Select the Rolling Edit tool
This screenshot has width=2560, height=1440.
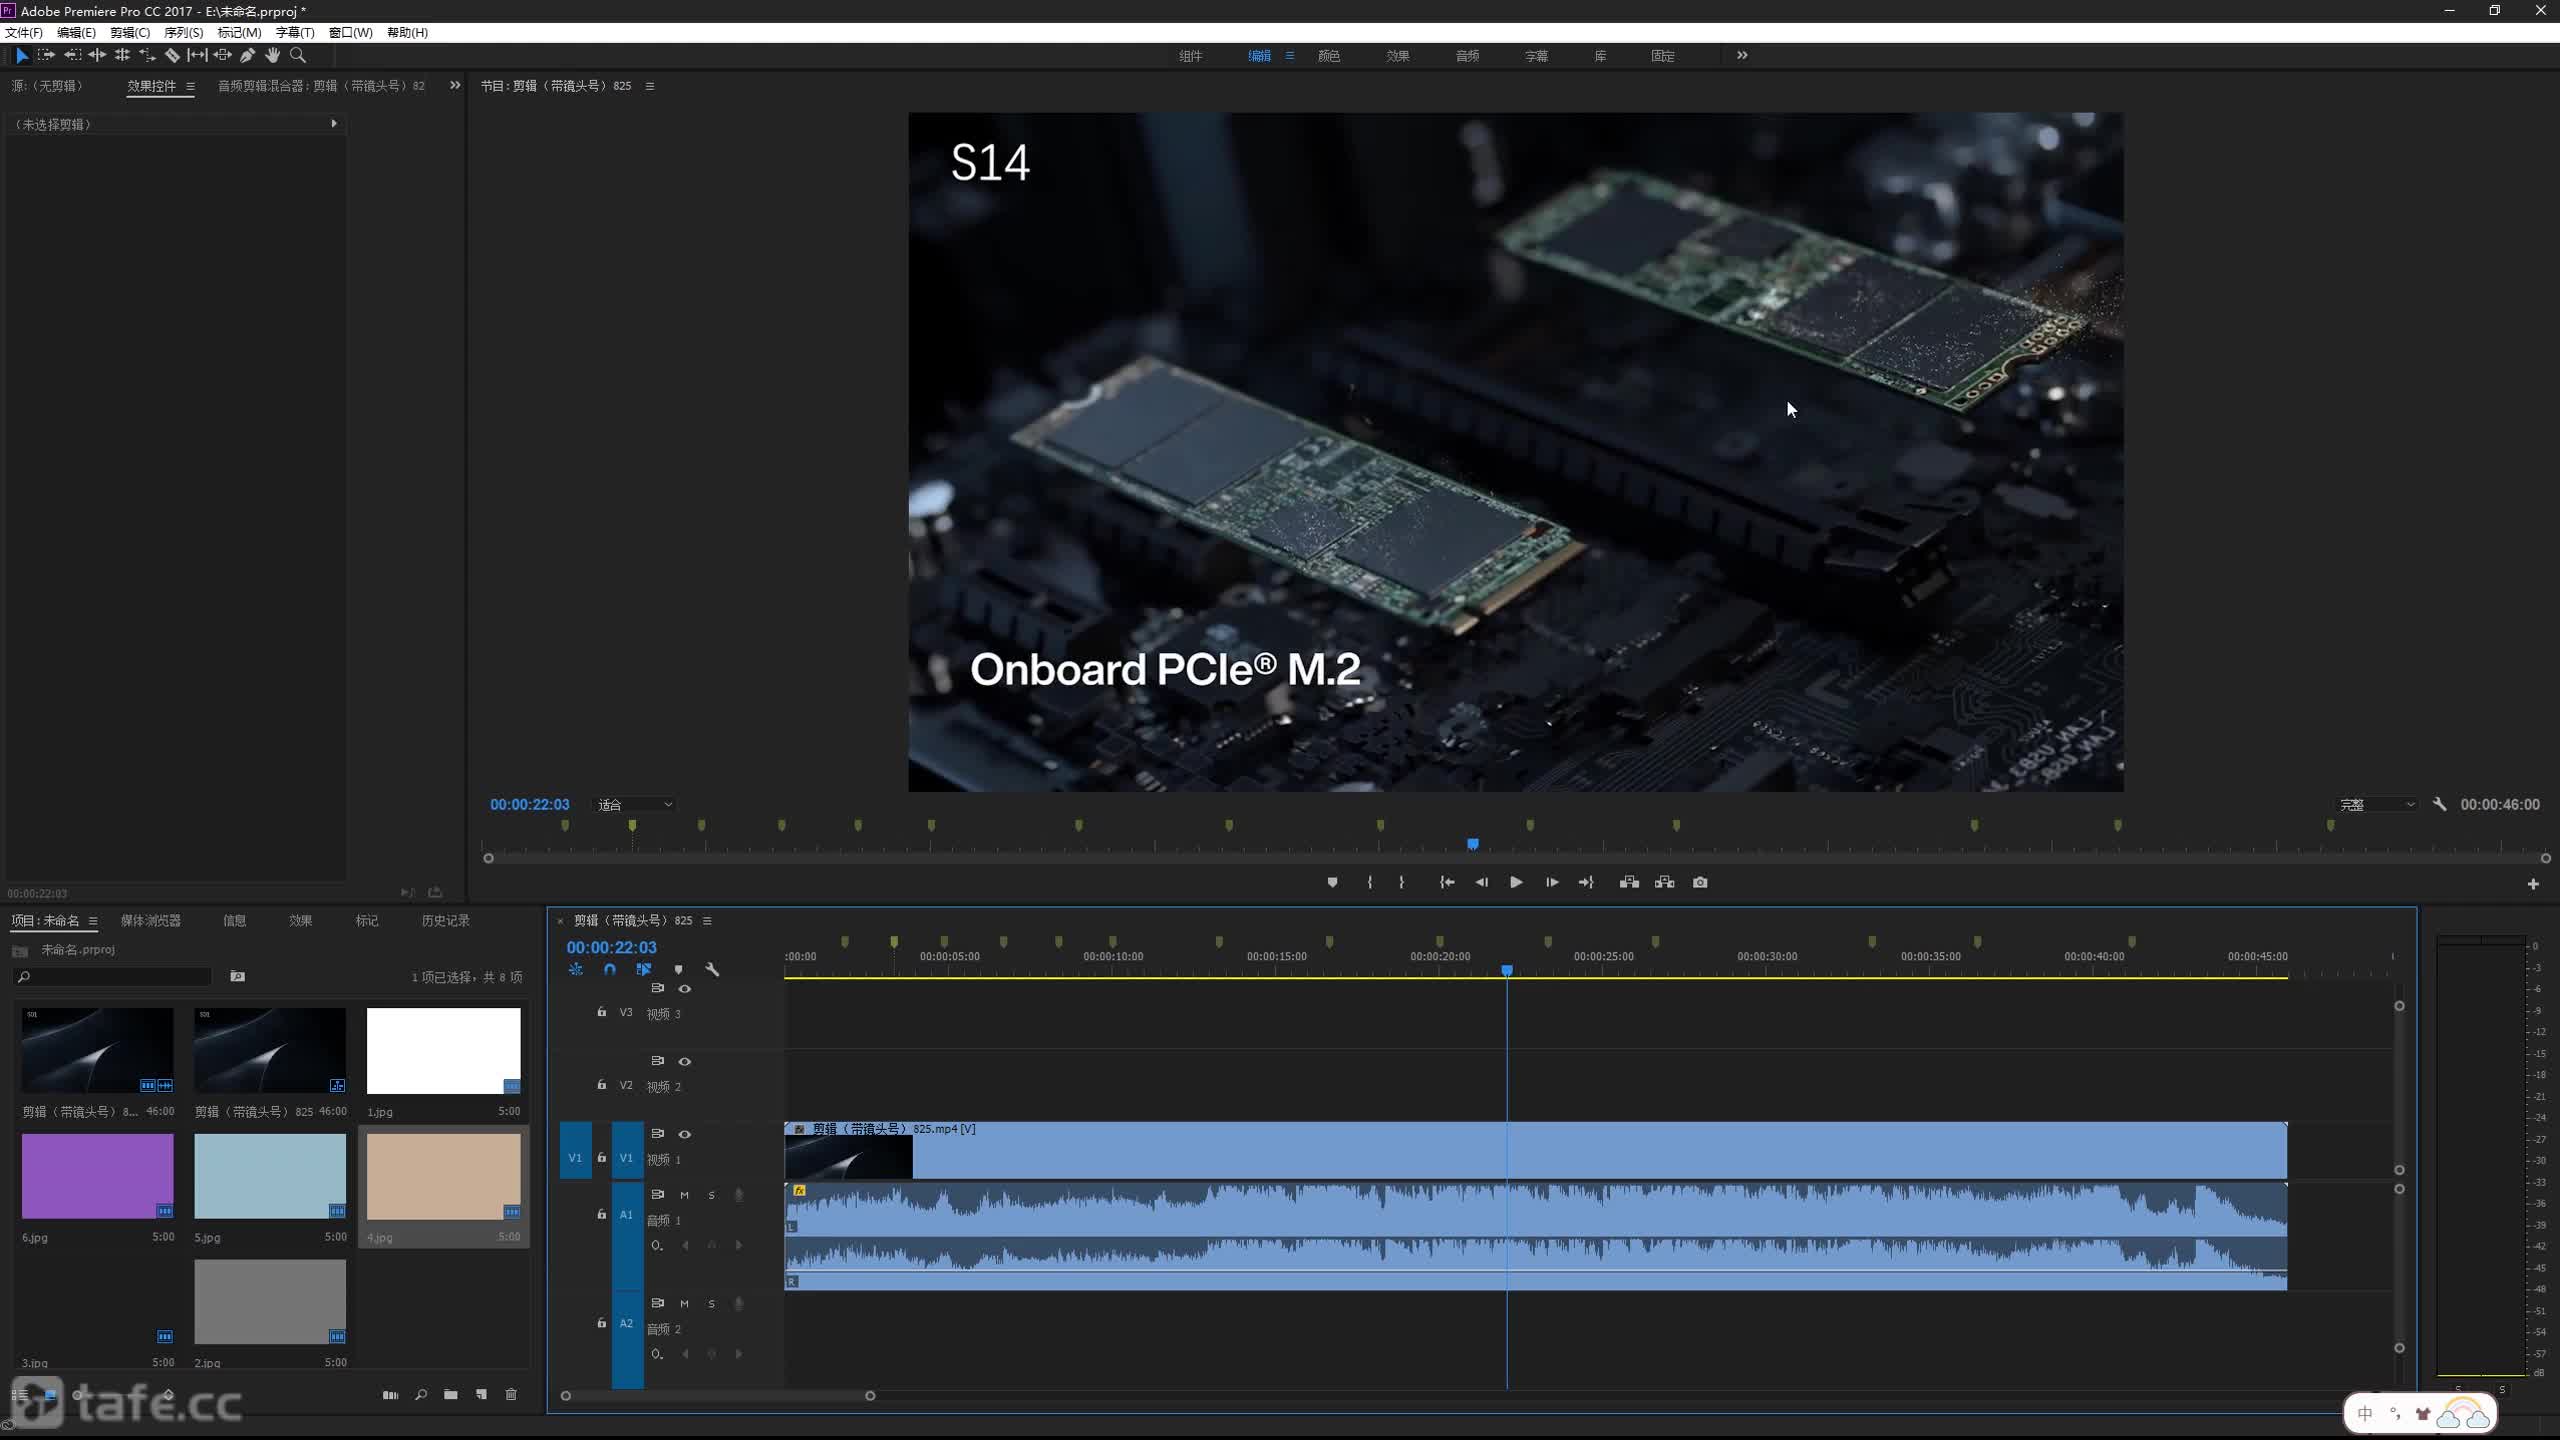point(122,56)
